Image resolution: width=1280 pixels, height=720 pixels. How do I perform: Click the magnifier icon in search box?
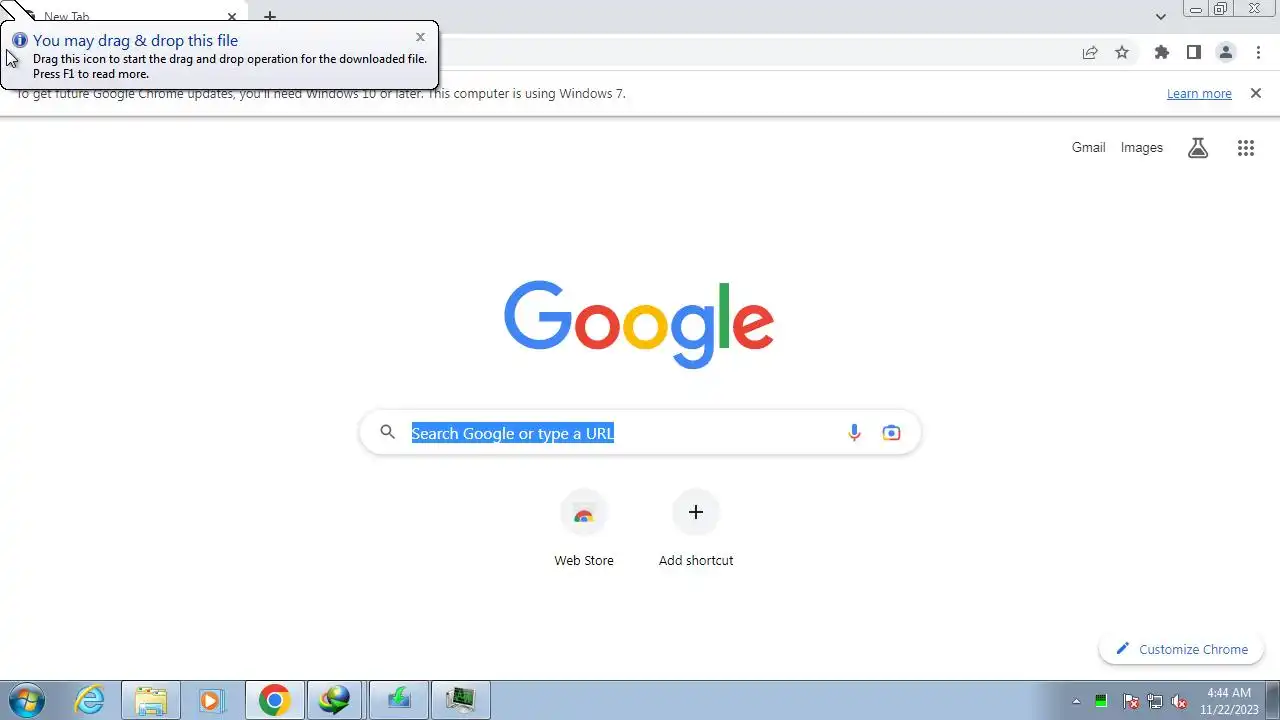coord(388,433)
